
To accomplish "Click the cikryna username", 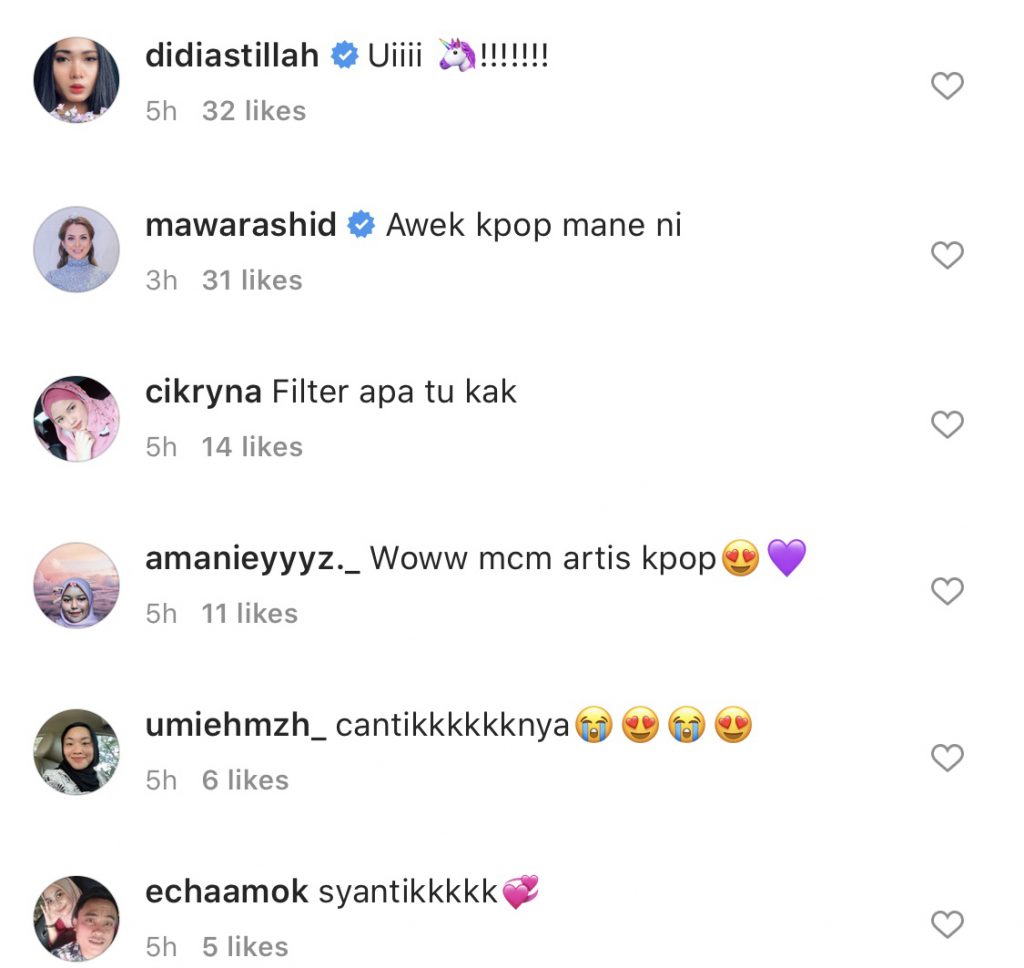I will [204, 392].
